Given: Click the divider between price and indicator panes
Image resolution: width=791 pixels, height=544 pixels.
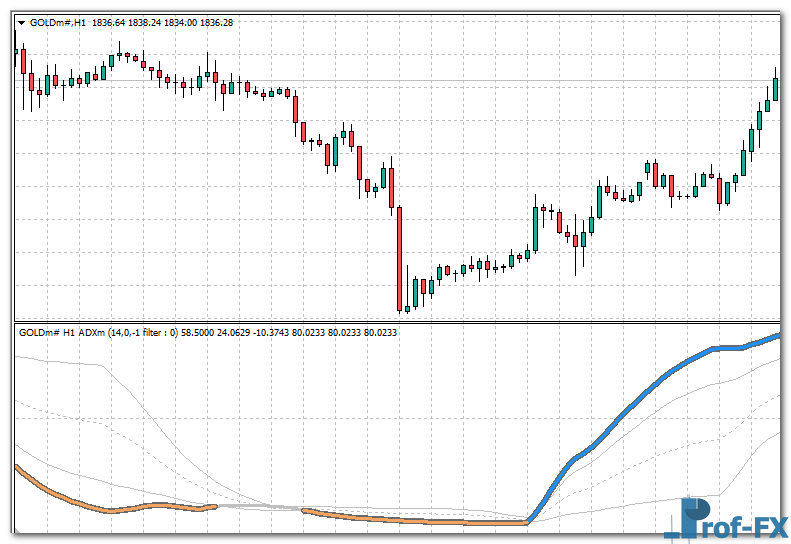Looking at the screenshot, I should [400, 321].
